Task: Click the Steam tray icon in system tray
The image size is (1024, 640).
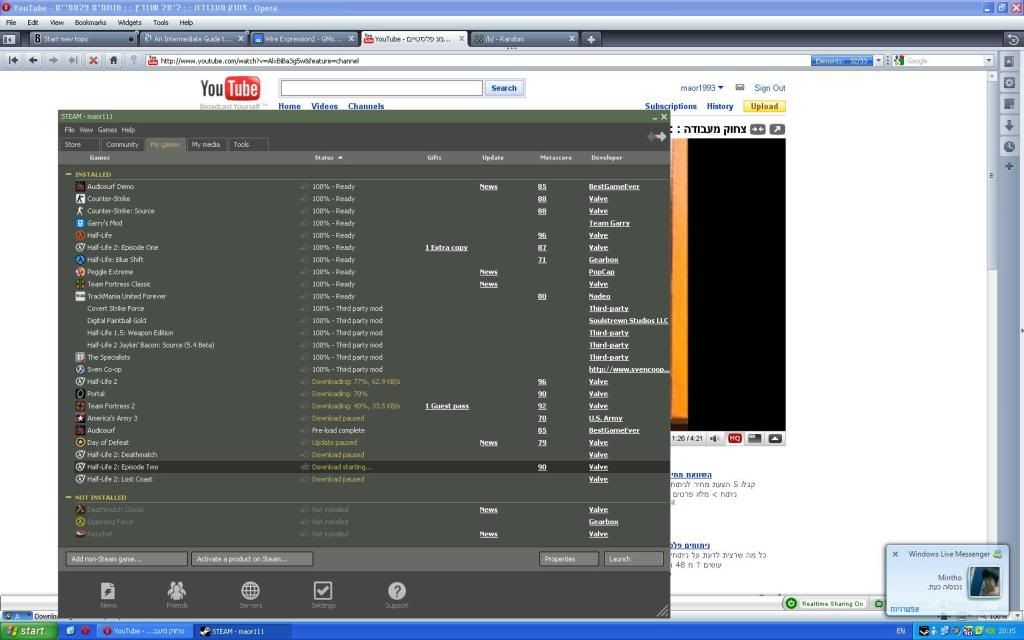Action: [x=923, y=631]
